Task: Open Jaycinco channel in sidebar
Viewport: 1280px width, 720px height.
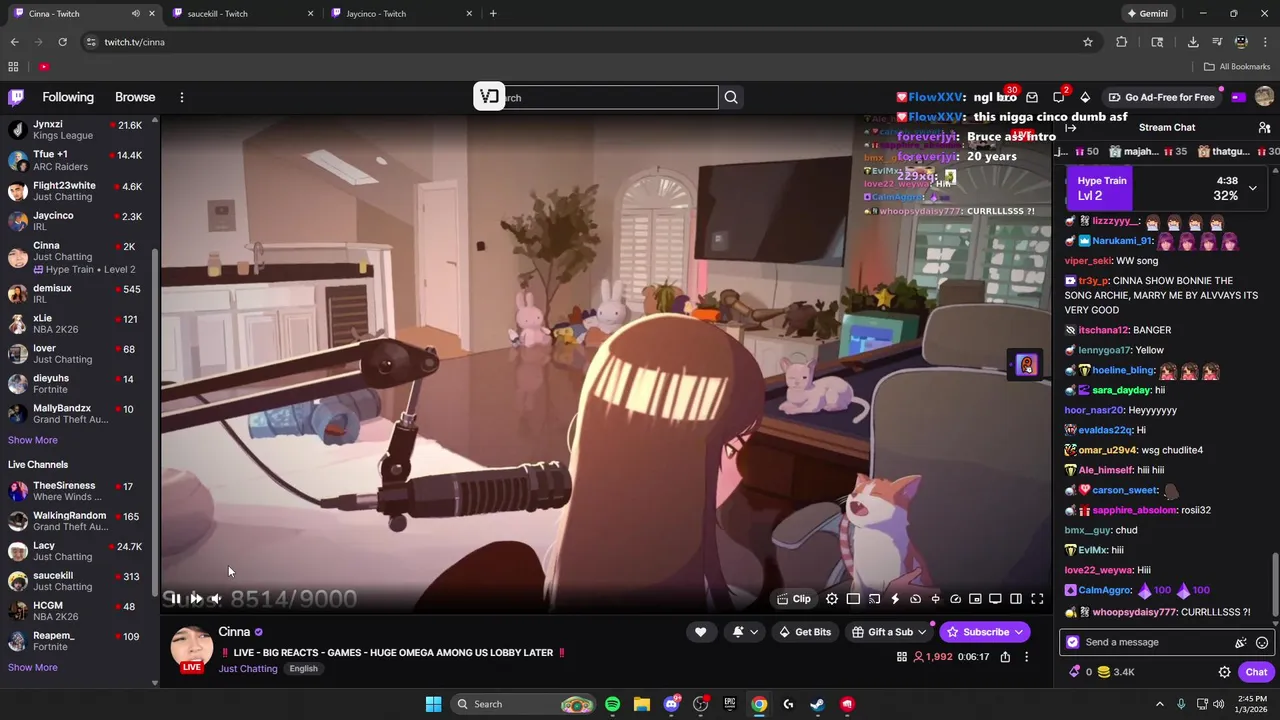Action: tap(80, 221)
